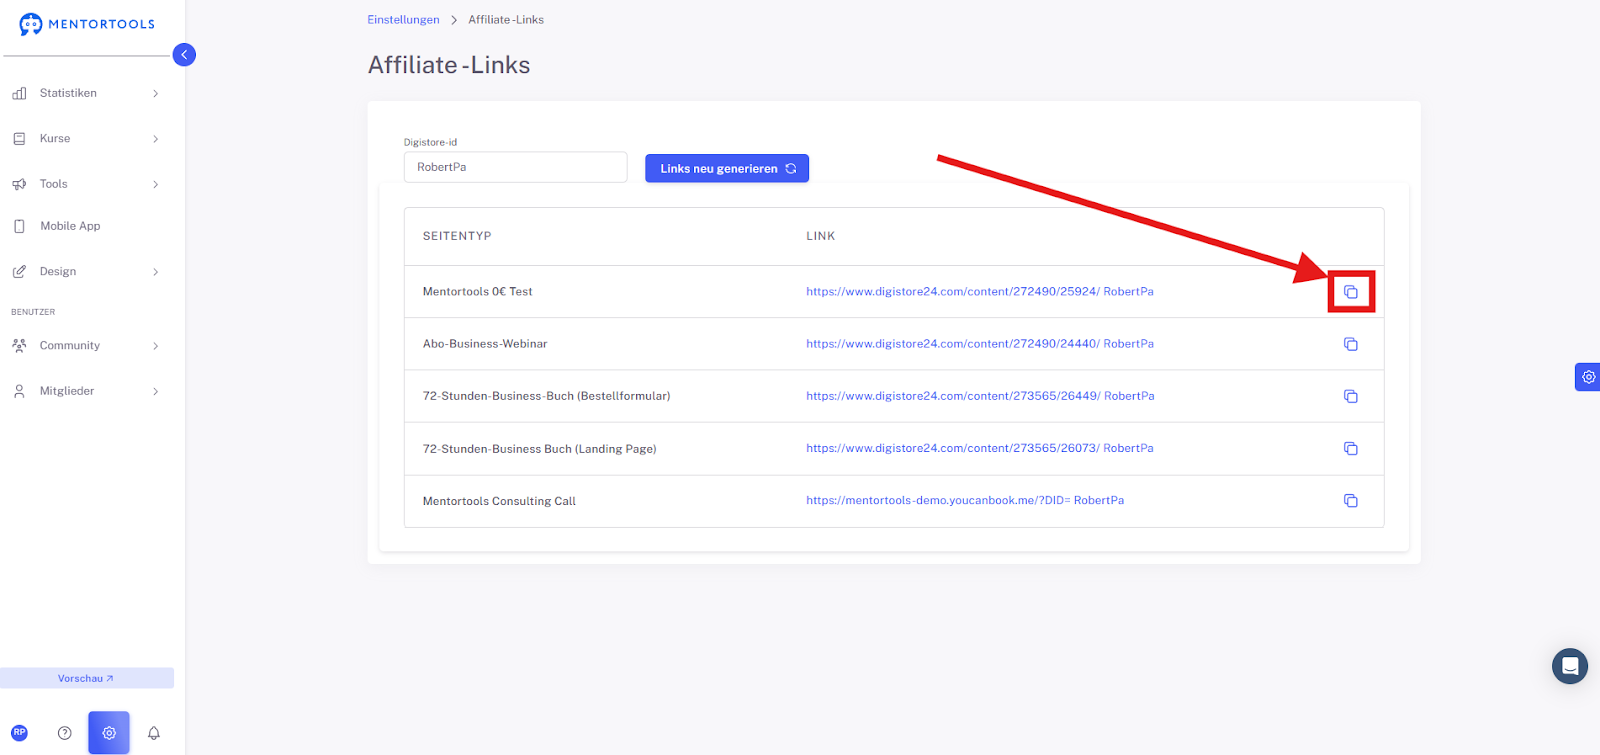Expand the Mitglieder menu chevron

click(155, 391)
